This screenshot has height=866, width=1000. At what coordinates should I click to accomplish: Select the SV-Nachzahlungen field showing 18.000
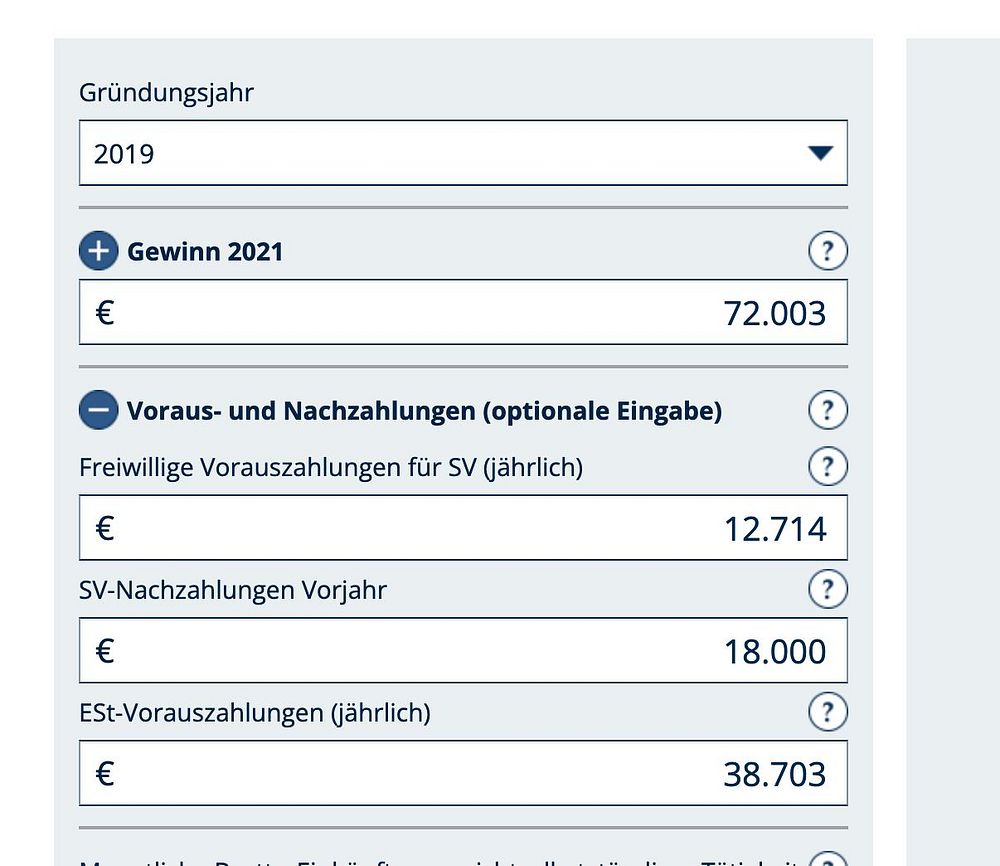tap(463, 651)
